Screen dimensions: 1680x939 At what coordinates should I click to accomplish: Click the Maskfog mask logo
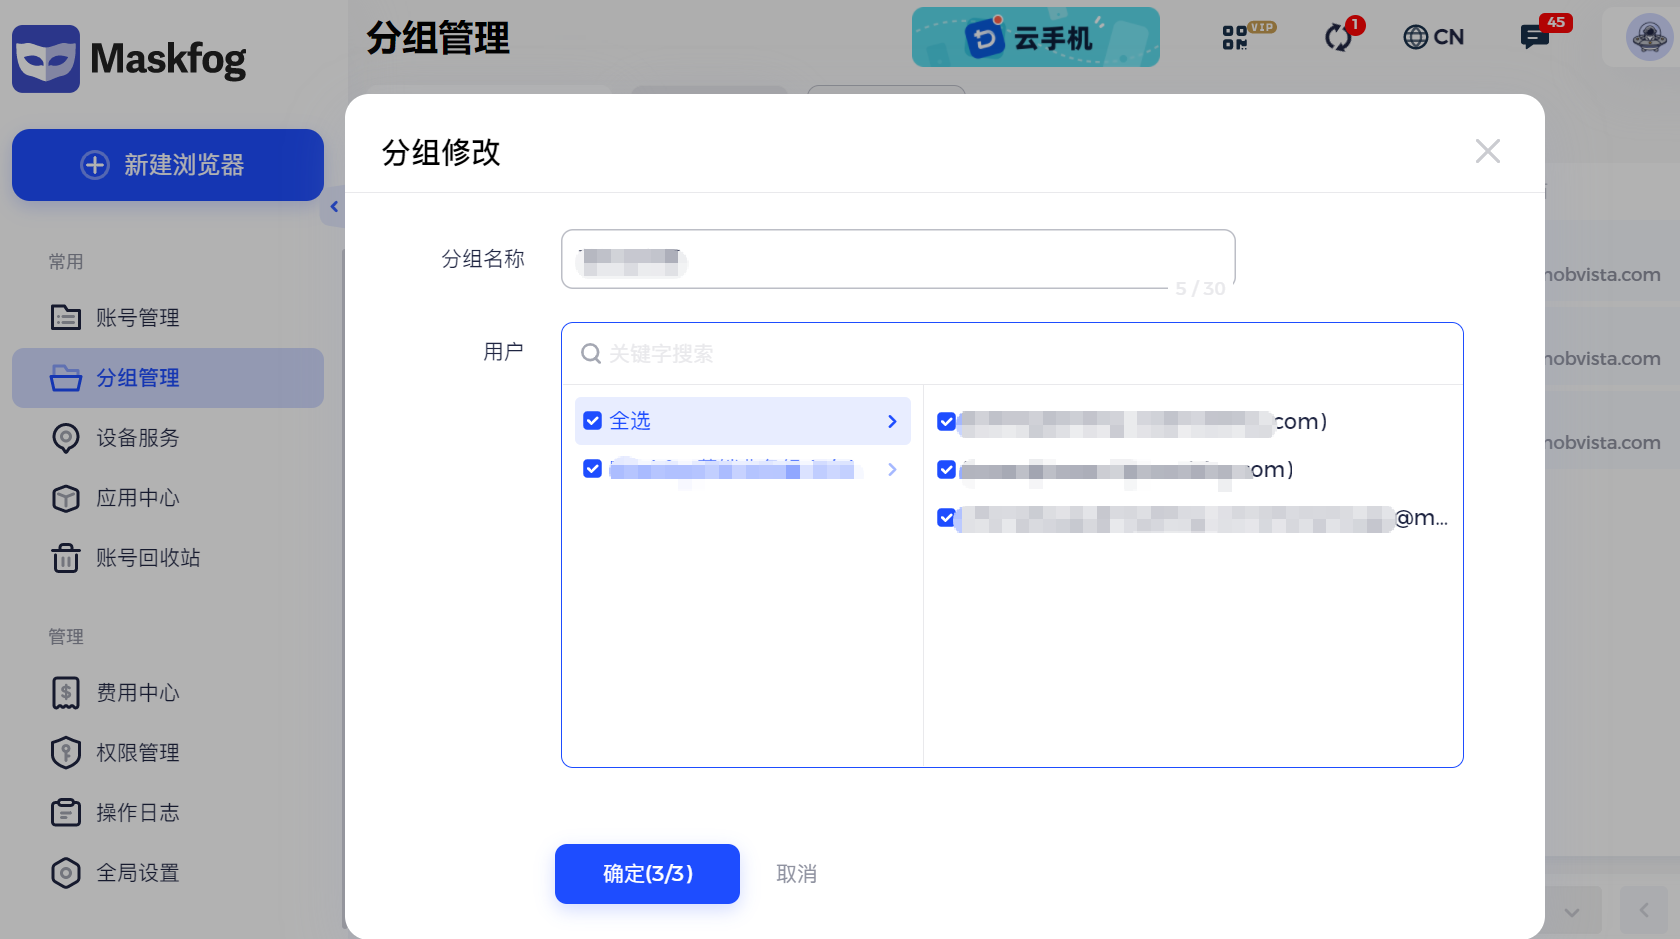(46, 59)
